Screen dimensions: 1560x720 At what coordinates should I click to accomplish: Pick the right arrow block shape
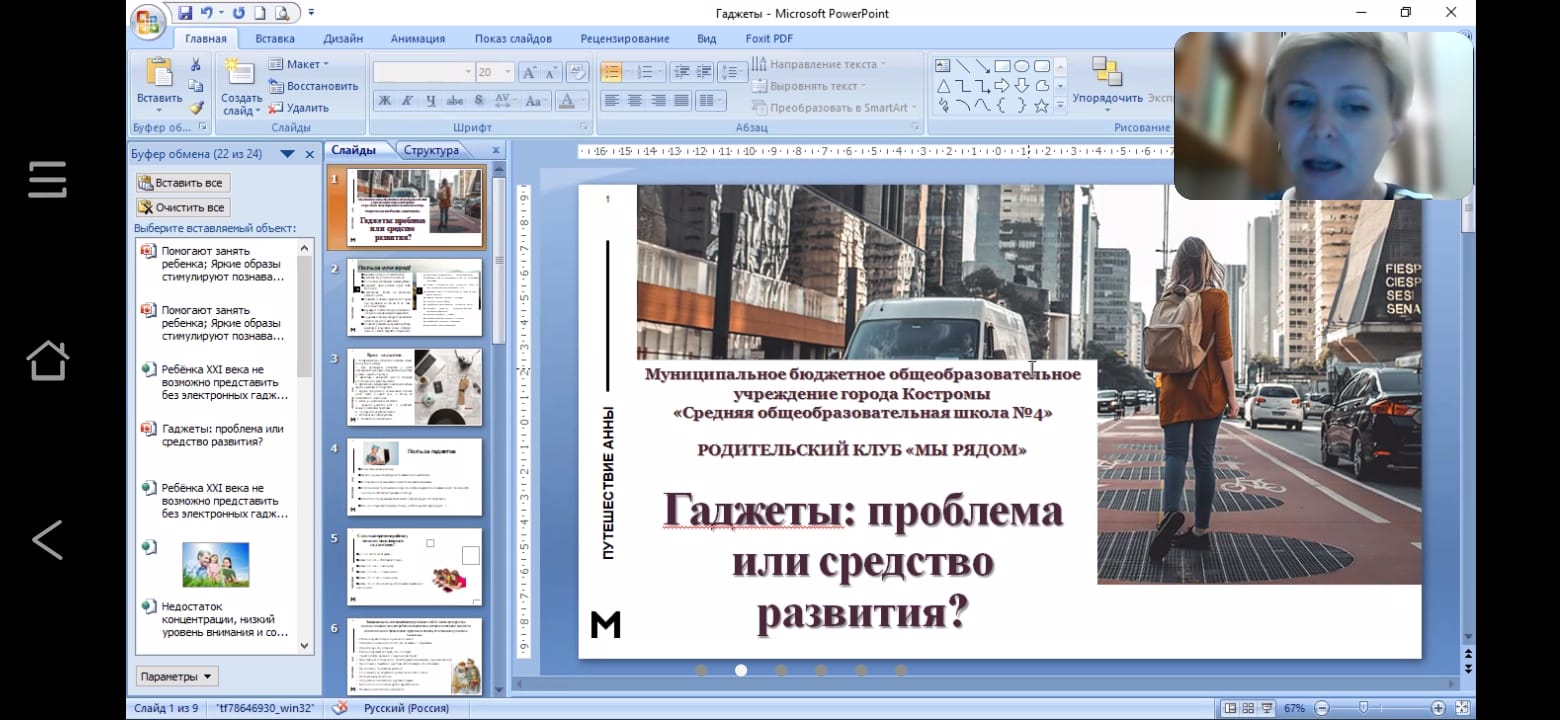pos(1002,85)
